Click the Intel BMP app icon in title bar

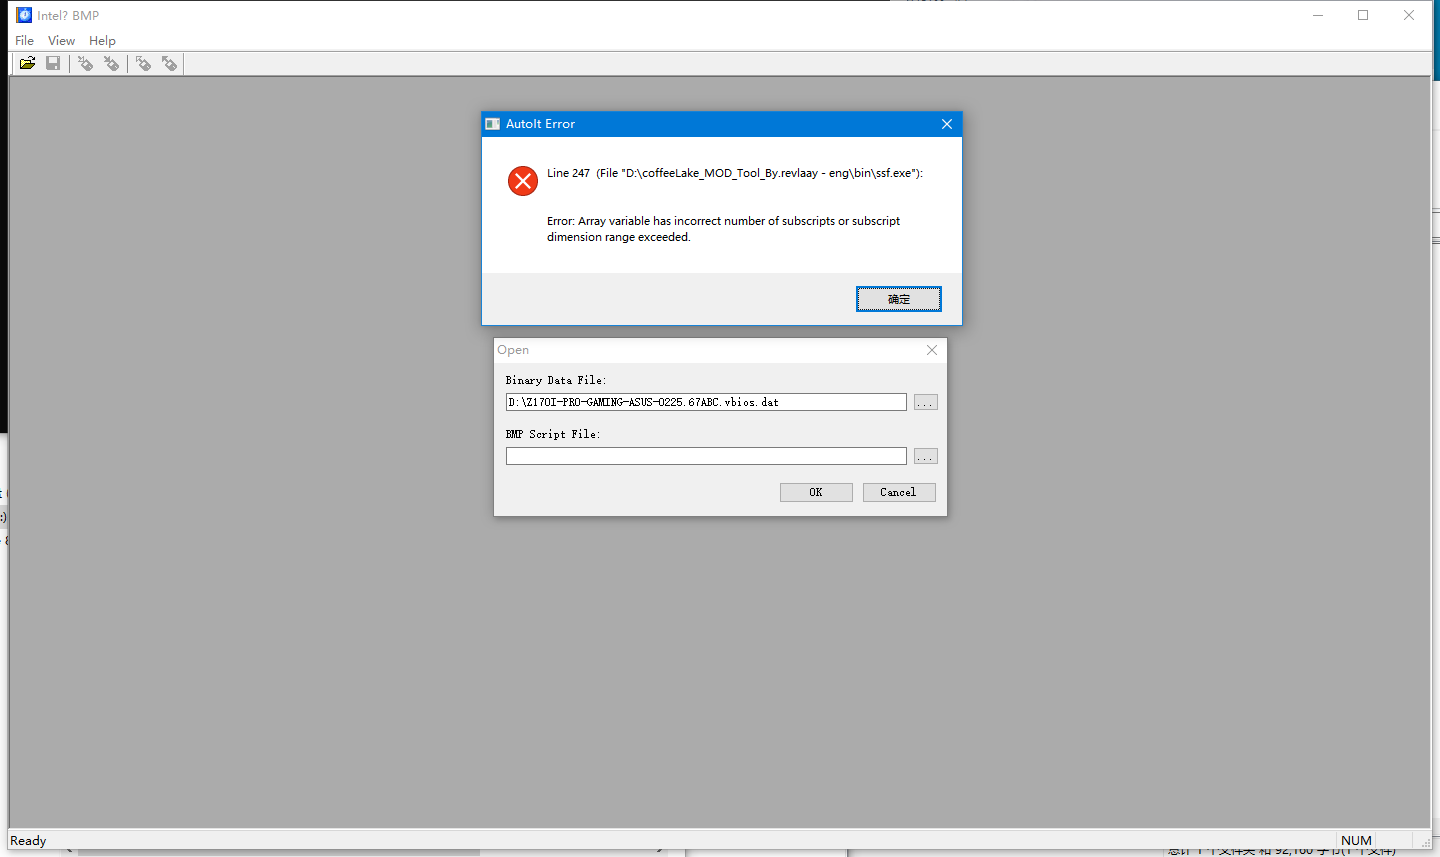coord(24,15)
